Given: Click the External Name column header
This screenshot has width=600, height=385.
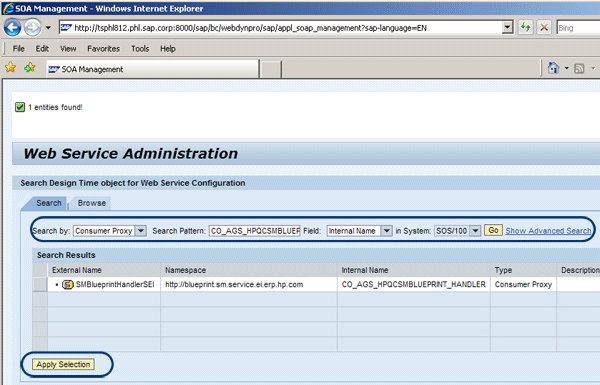Looking at the screenshot, I should point(104,270).
